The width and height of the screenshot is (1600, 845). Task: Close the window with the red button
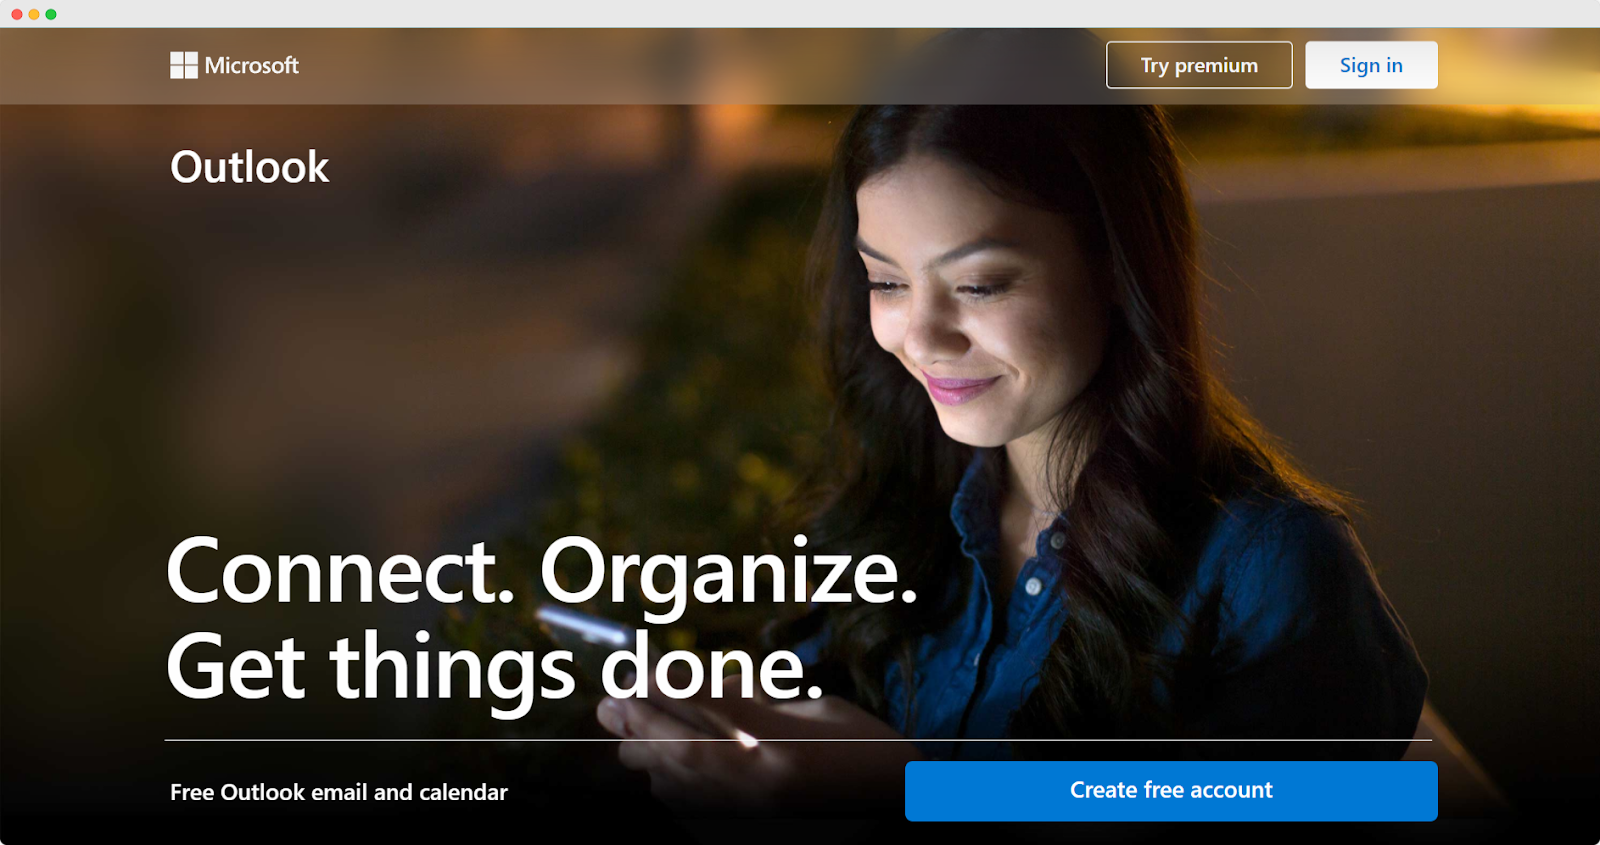tap(17, 14)
